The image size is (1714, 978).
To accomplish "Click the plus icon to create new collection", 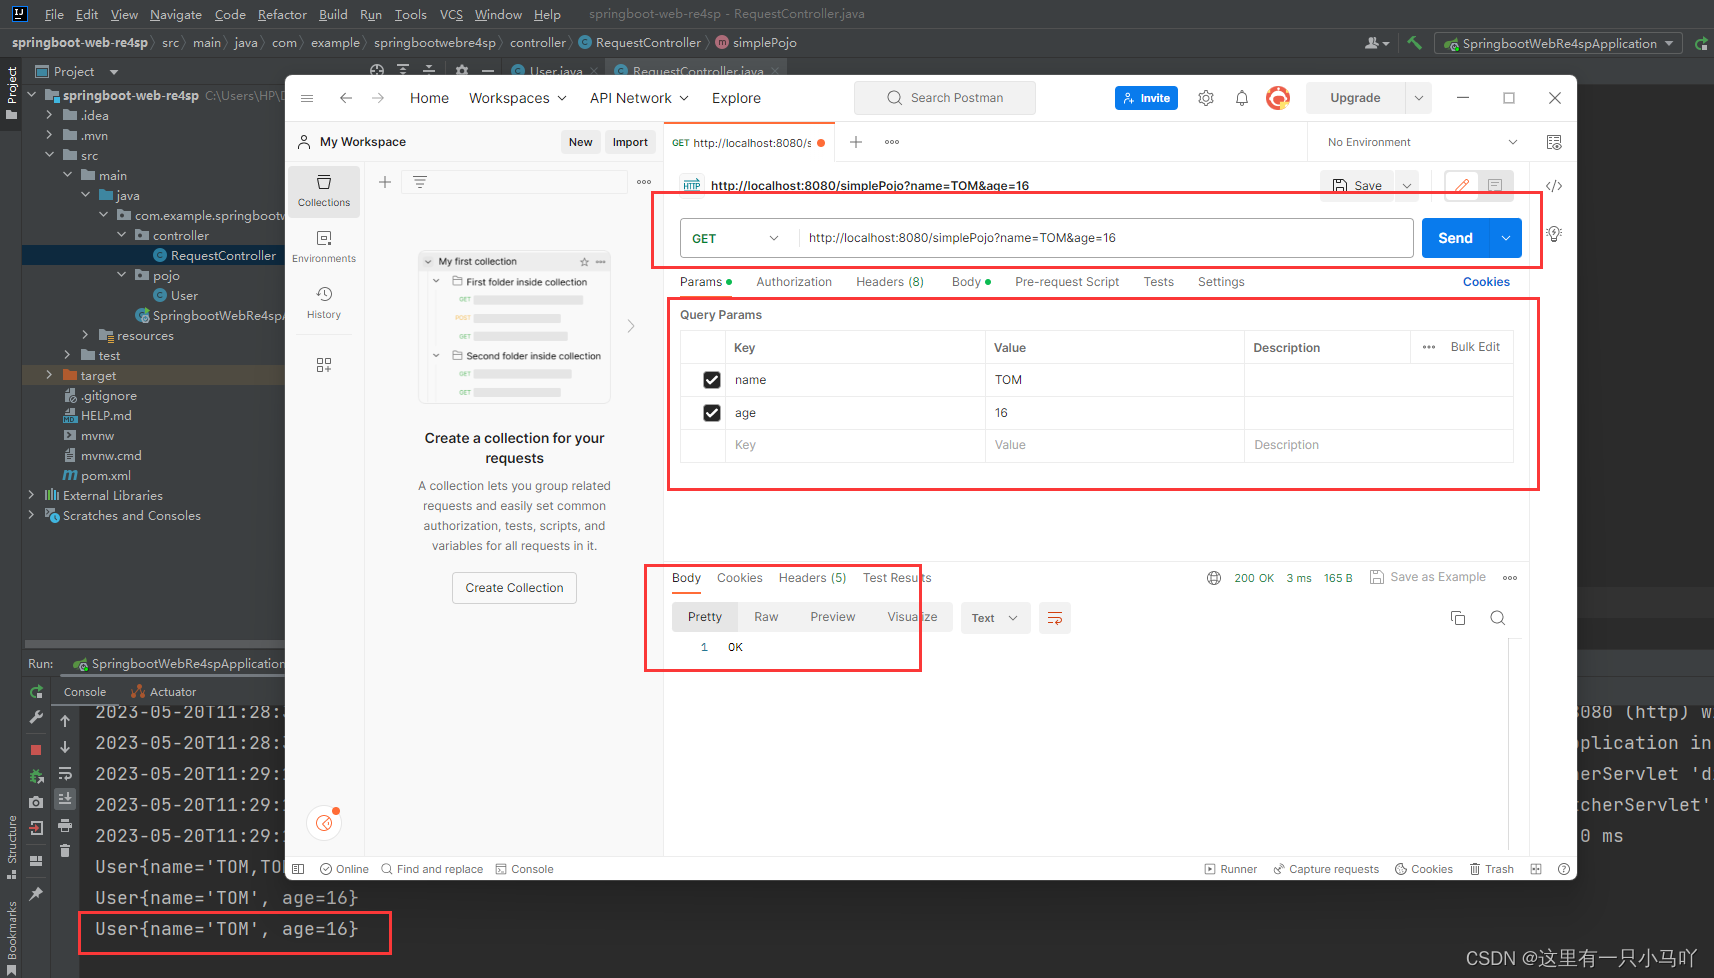I will (385, 182).
